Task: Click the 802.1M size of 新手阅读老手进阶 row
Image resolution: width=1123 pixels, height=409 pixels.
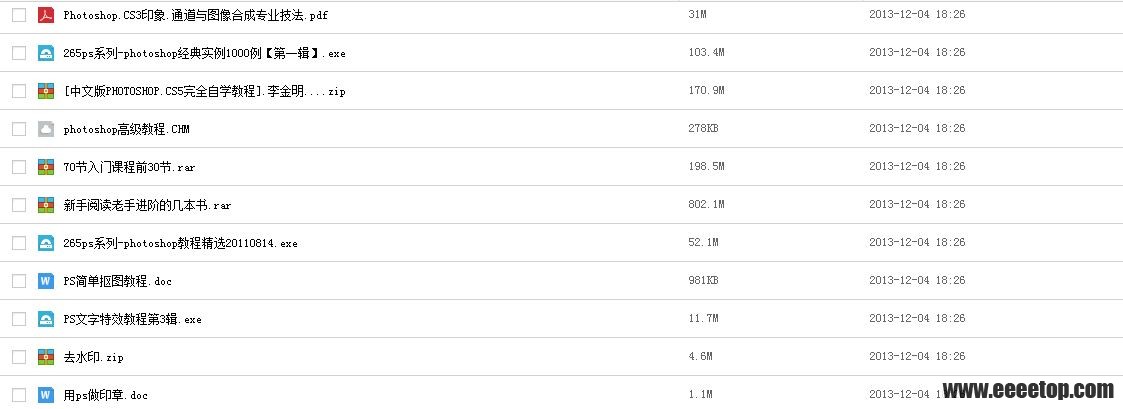Action: 706,205
